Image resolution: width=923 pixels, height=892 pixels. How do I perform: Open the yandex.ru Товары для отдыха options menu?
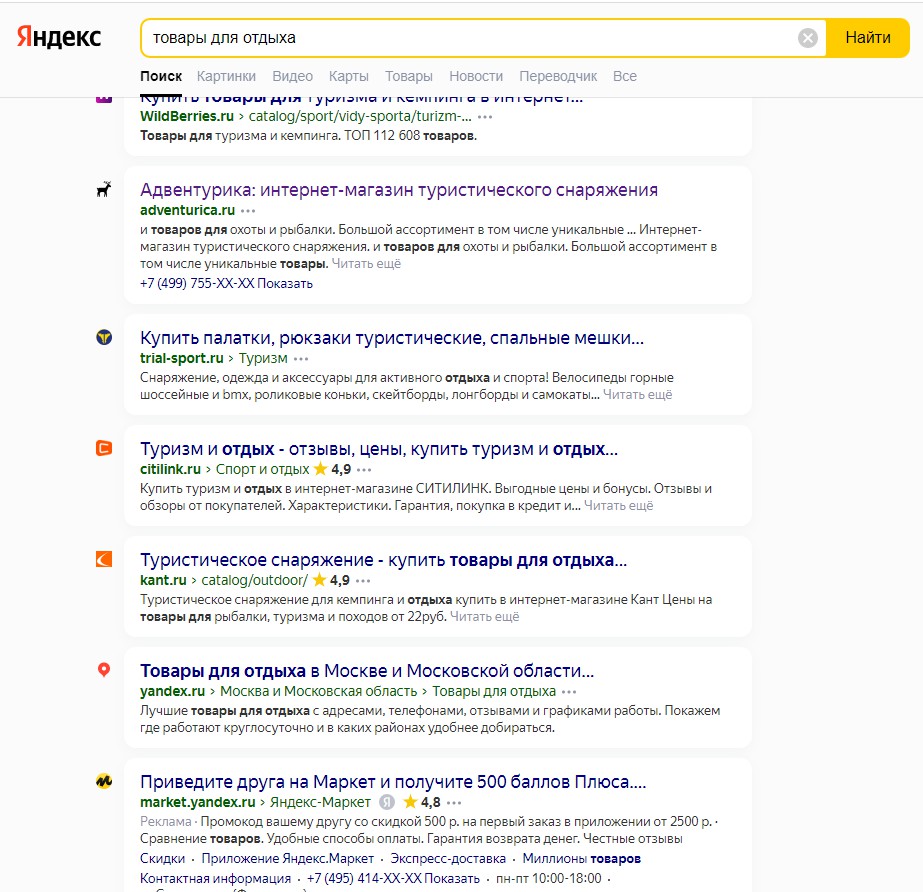[569, 692]
